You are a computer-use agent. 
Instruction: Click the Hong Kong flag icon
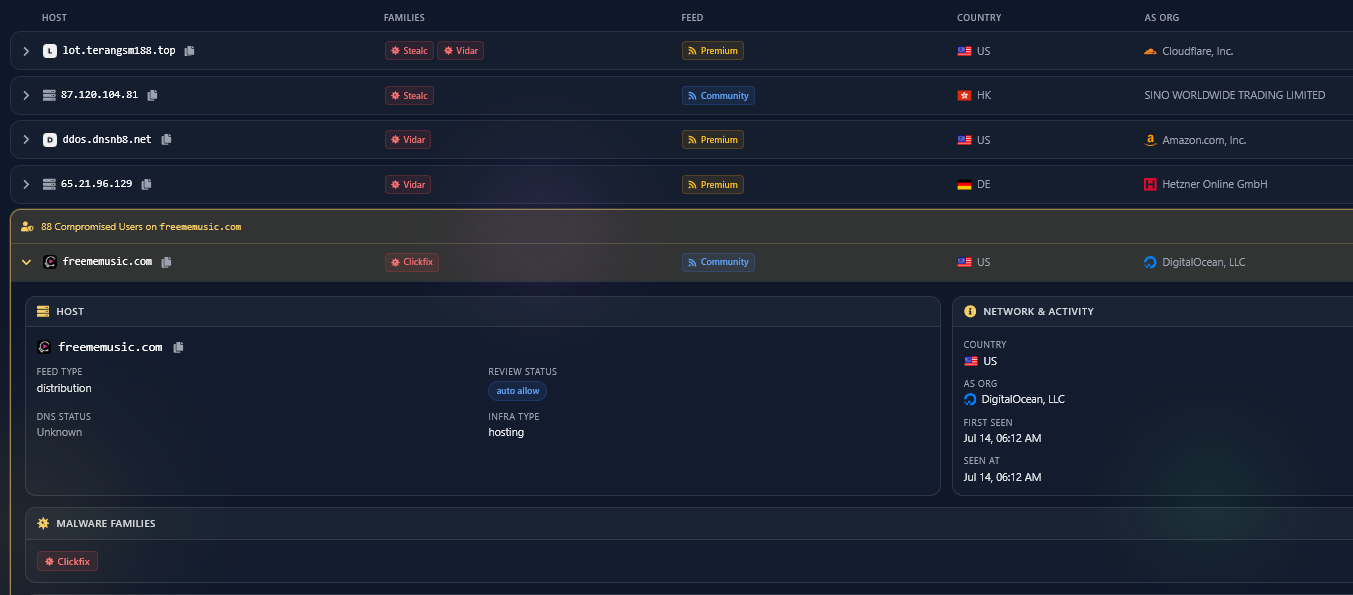(965, 96)
